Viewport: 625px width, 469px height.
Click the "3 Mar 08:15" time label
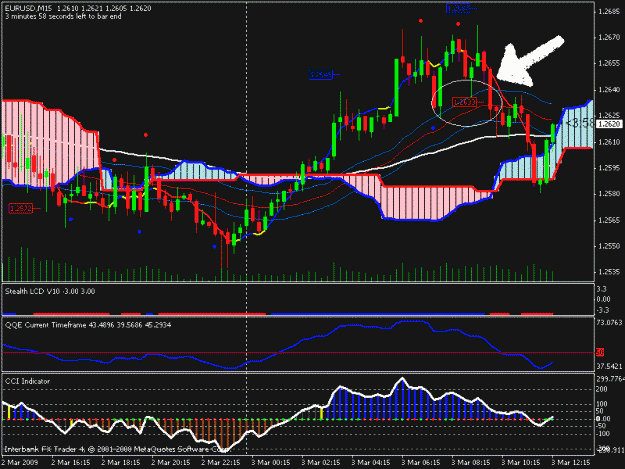click(x=470, y=463)
